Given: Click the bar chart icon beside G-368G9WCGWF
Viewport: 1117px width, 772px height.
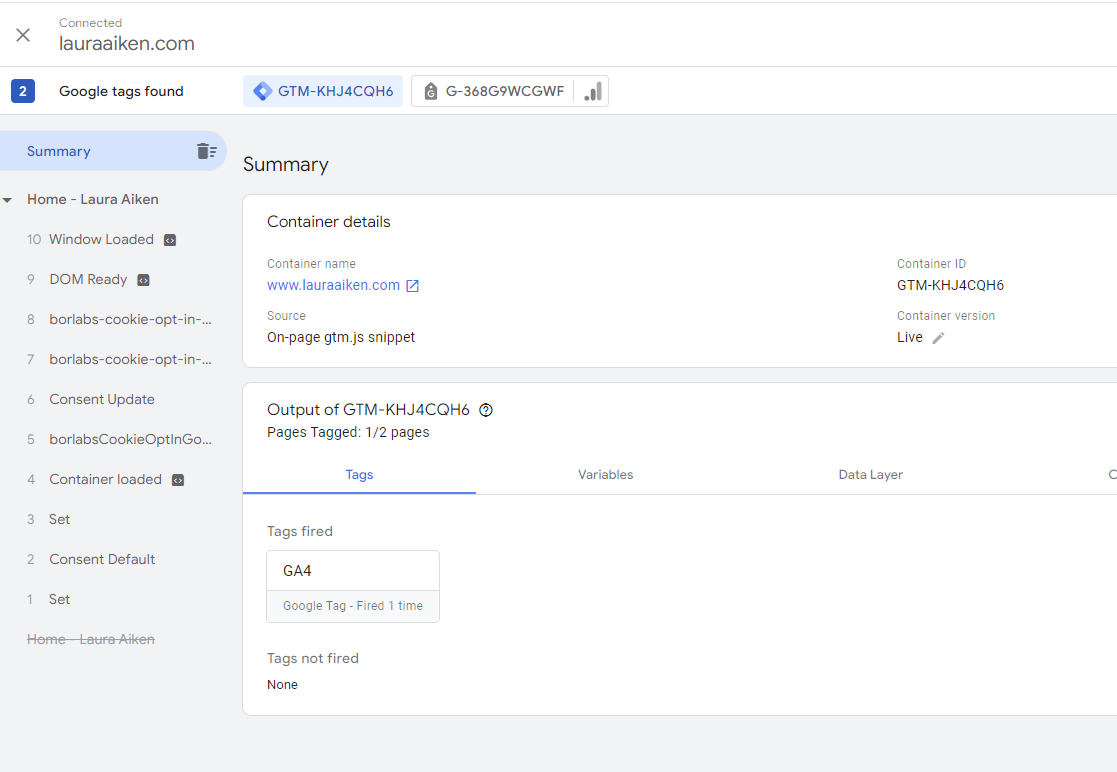Looking at the screenshot, I should point(592,91).
